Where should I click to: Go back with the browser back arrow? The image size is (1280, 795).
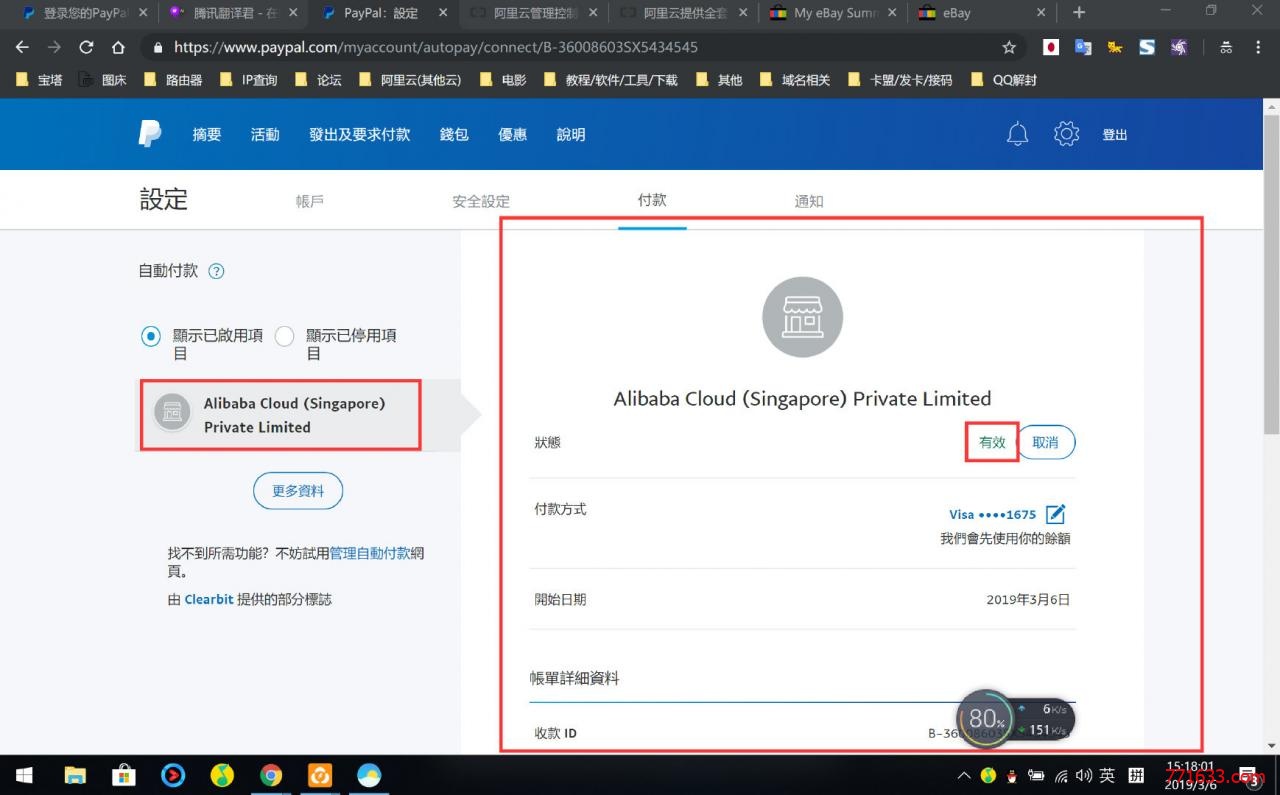22,47
